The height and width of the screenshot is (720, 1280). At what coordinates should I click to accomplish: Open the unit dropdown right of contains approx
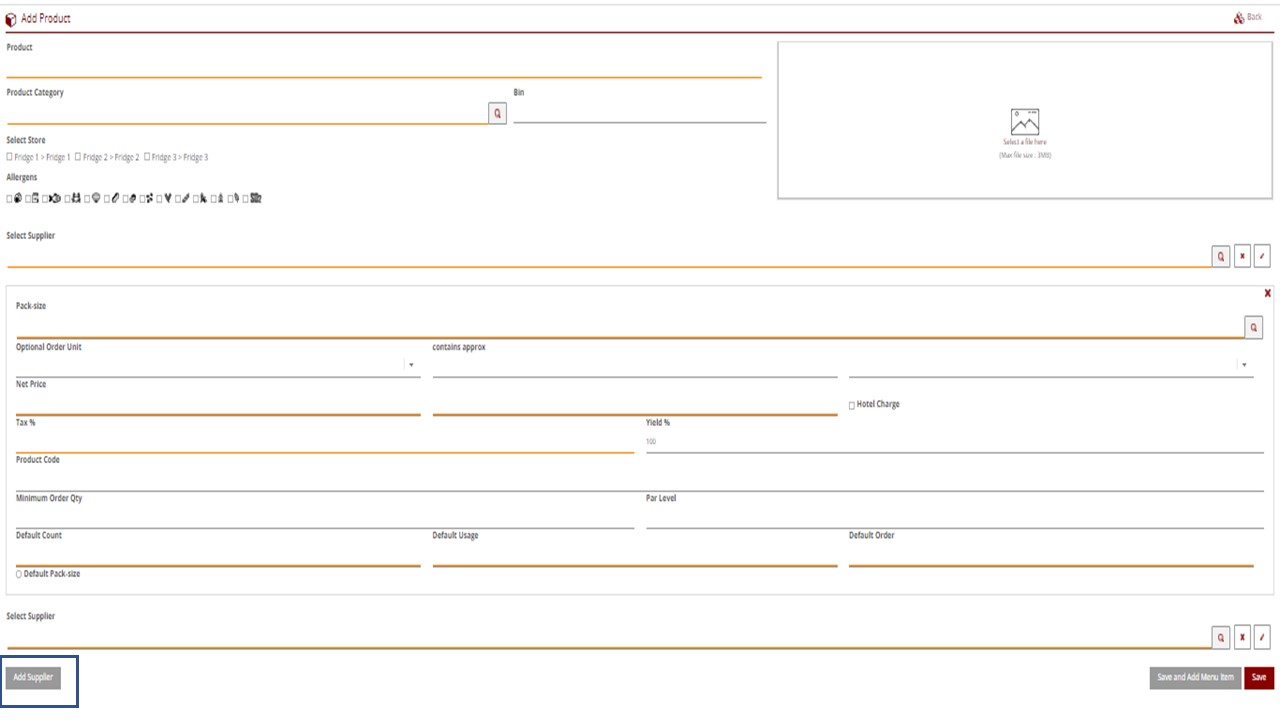(1245, 365)
